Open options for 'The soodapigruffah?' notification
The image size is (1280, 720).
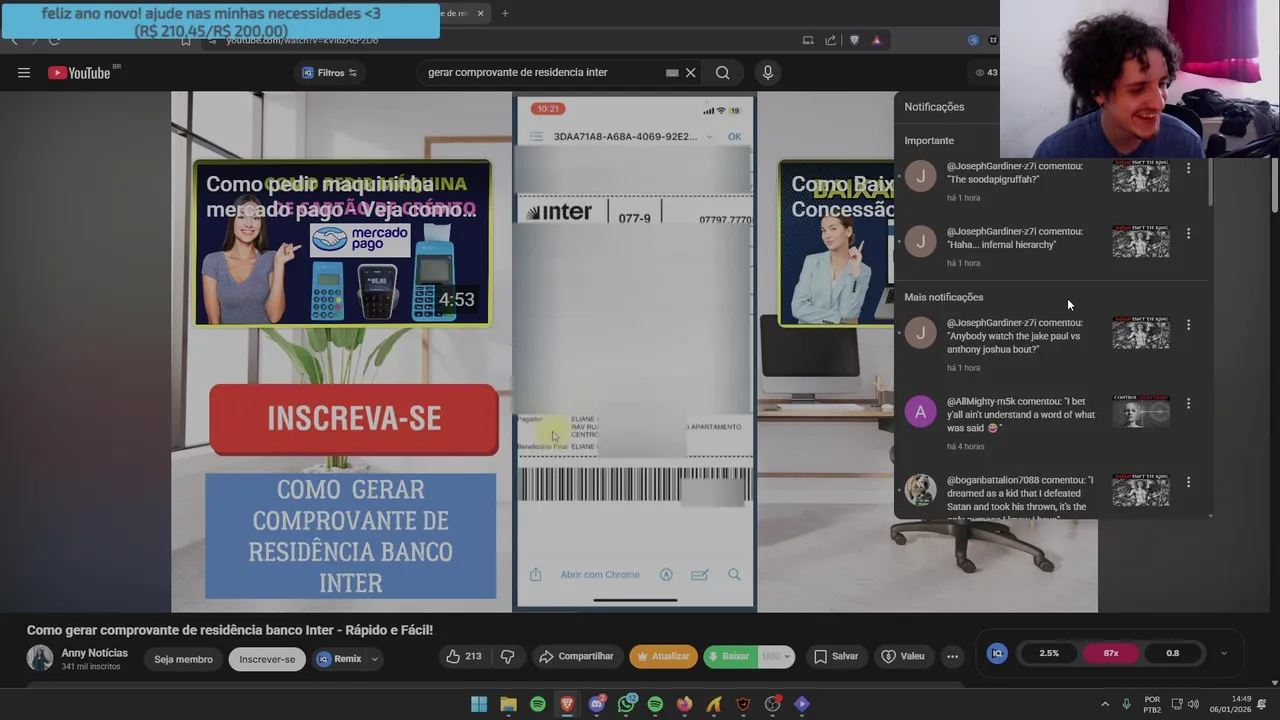pyautogui.click(x=1188, y=169)
